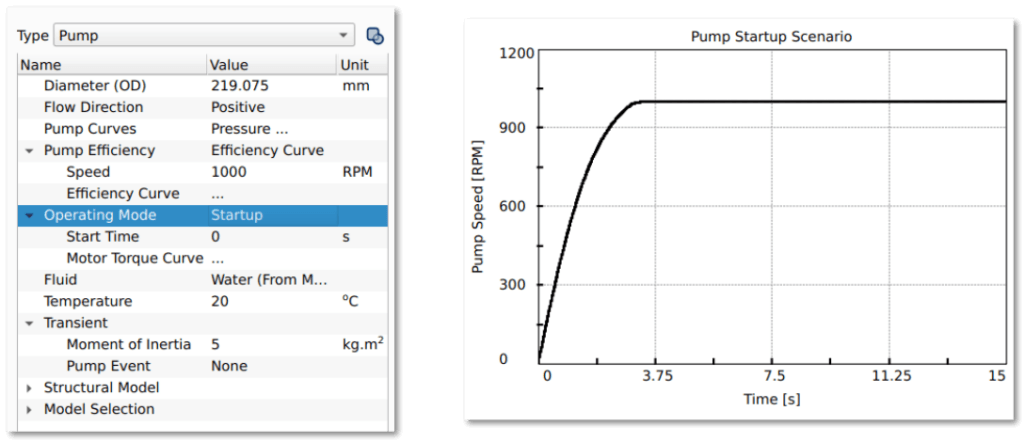Edit the Start Time value 0

pyautogui.click(x=216, y=237)
